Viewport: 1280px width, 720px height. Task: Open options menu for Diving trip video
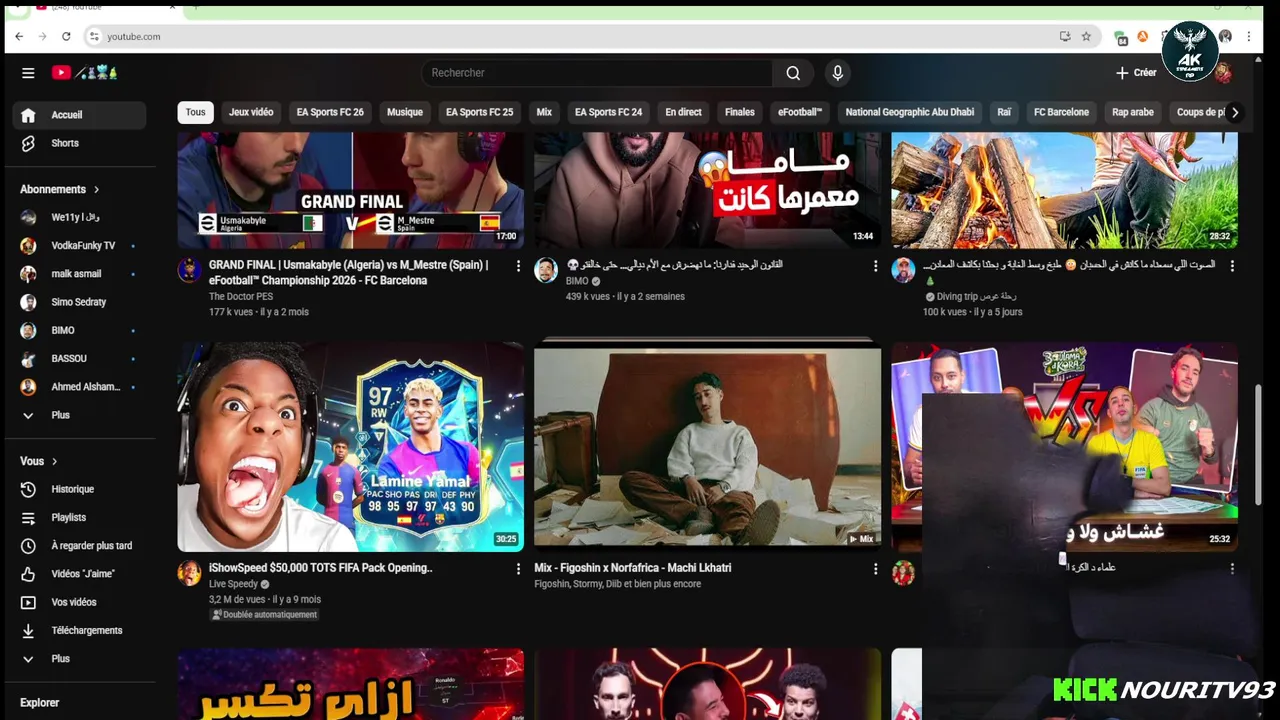(x=1232, y=266)
